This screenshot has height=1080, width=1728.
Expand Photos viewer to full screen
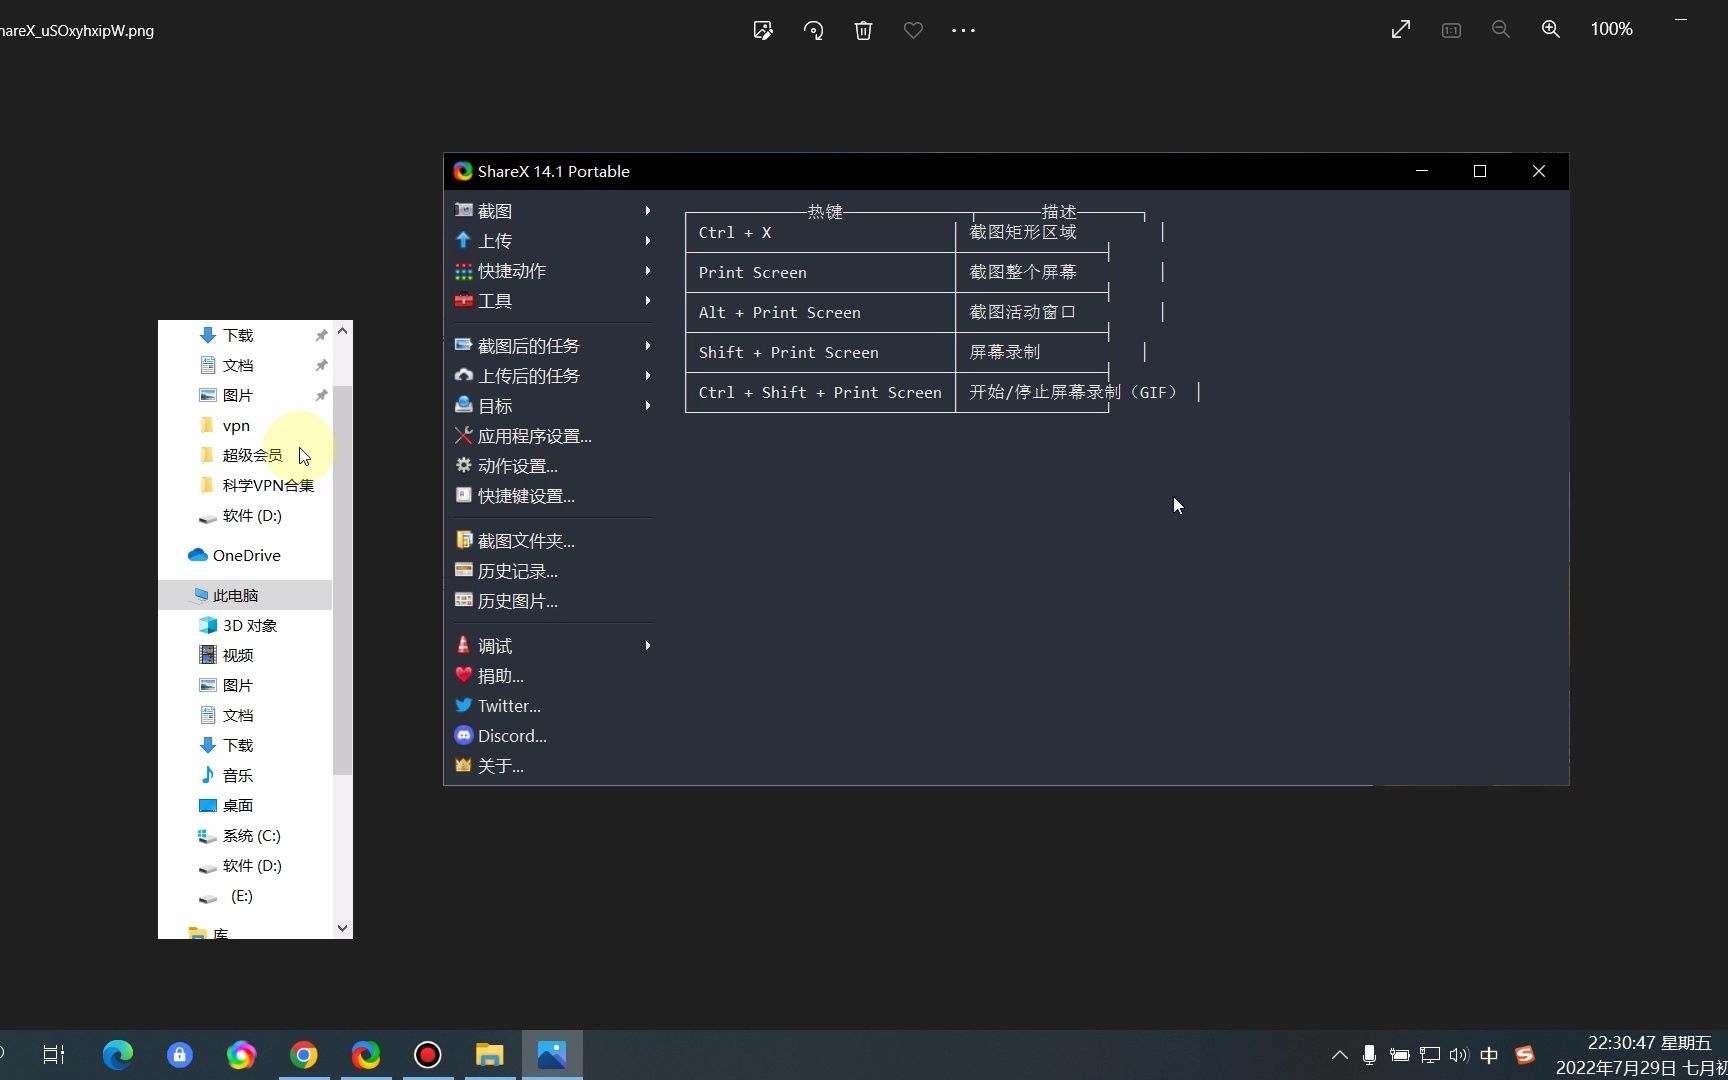pyautogui.click(x=1401, y=30)
